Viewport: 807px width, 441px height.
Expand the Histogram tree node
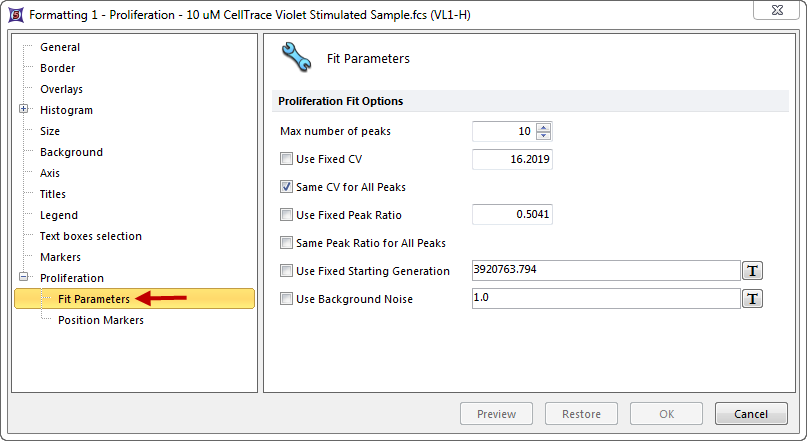(23, 110)
